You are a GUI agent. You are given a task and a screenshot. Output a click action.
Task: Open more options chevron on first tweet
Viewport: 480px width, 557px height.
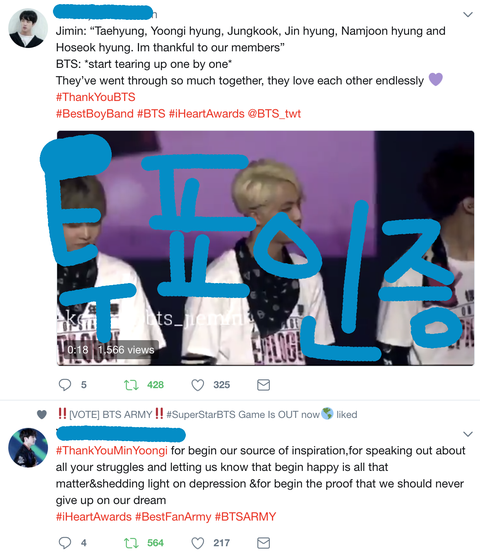(x=468, y=15)
